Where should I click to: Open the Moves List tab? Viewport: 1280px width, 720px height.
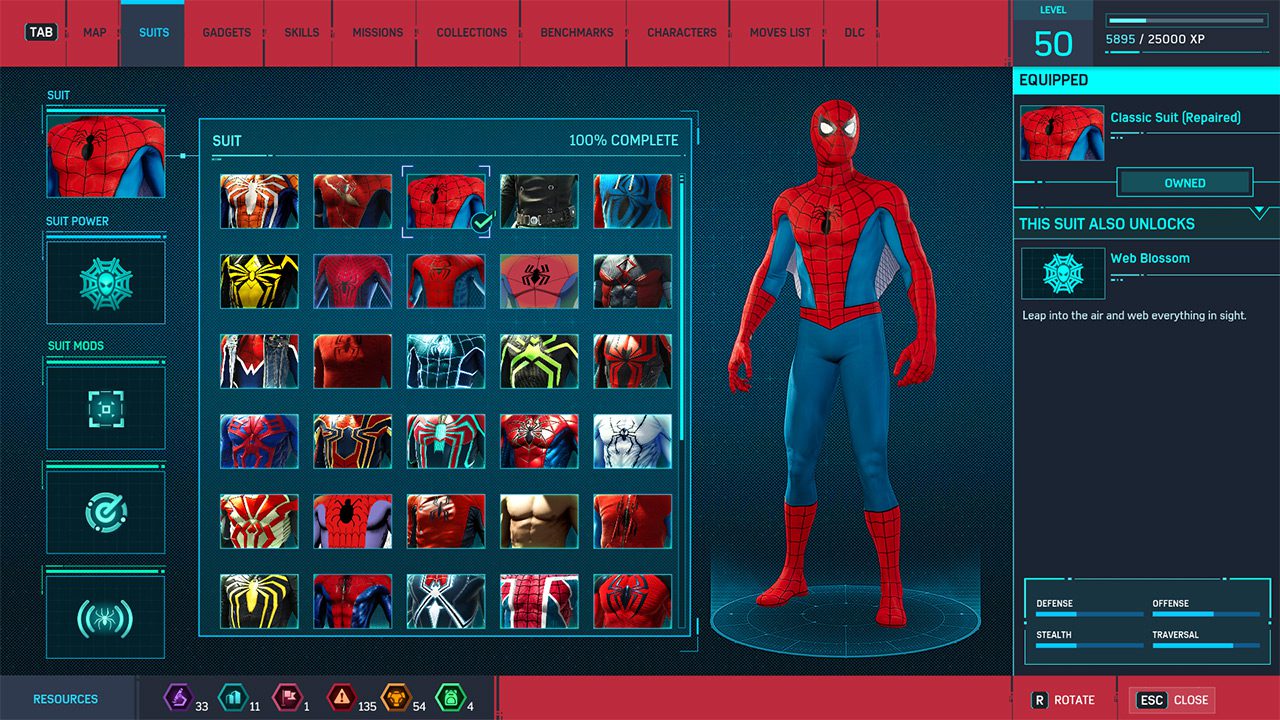pyautogui.click(x=780, y=33)
